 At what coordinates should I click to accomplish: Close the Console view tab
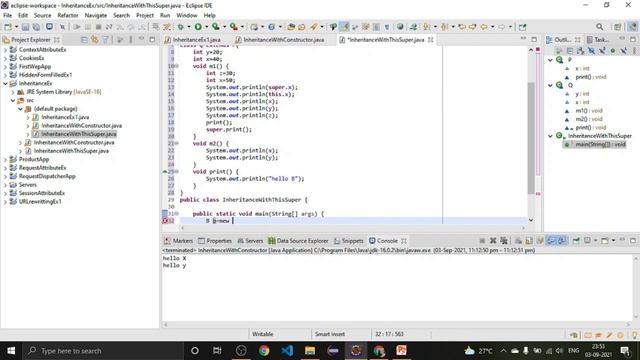[404, 241]
